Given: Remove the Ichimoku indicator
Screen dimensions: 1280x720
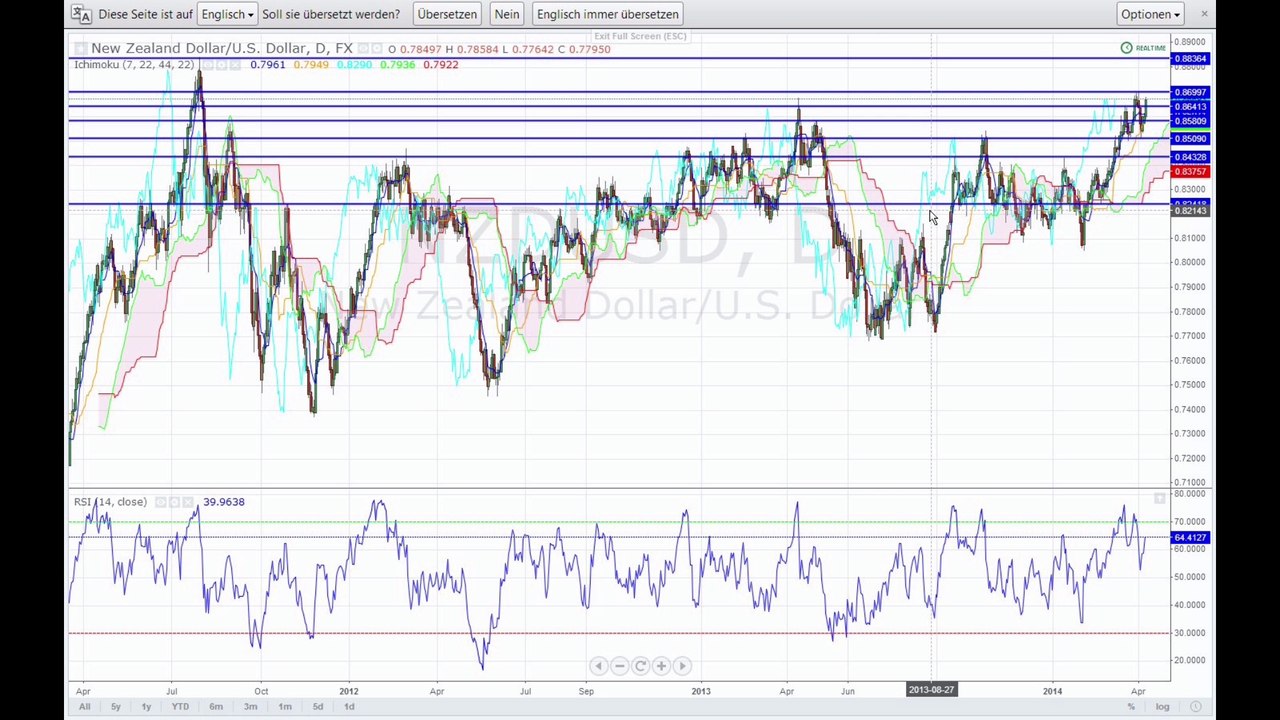Looking at the screenshot, I should click(235, 65).
